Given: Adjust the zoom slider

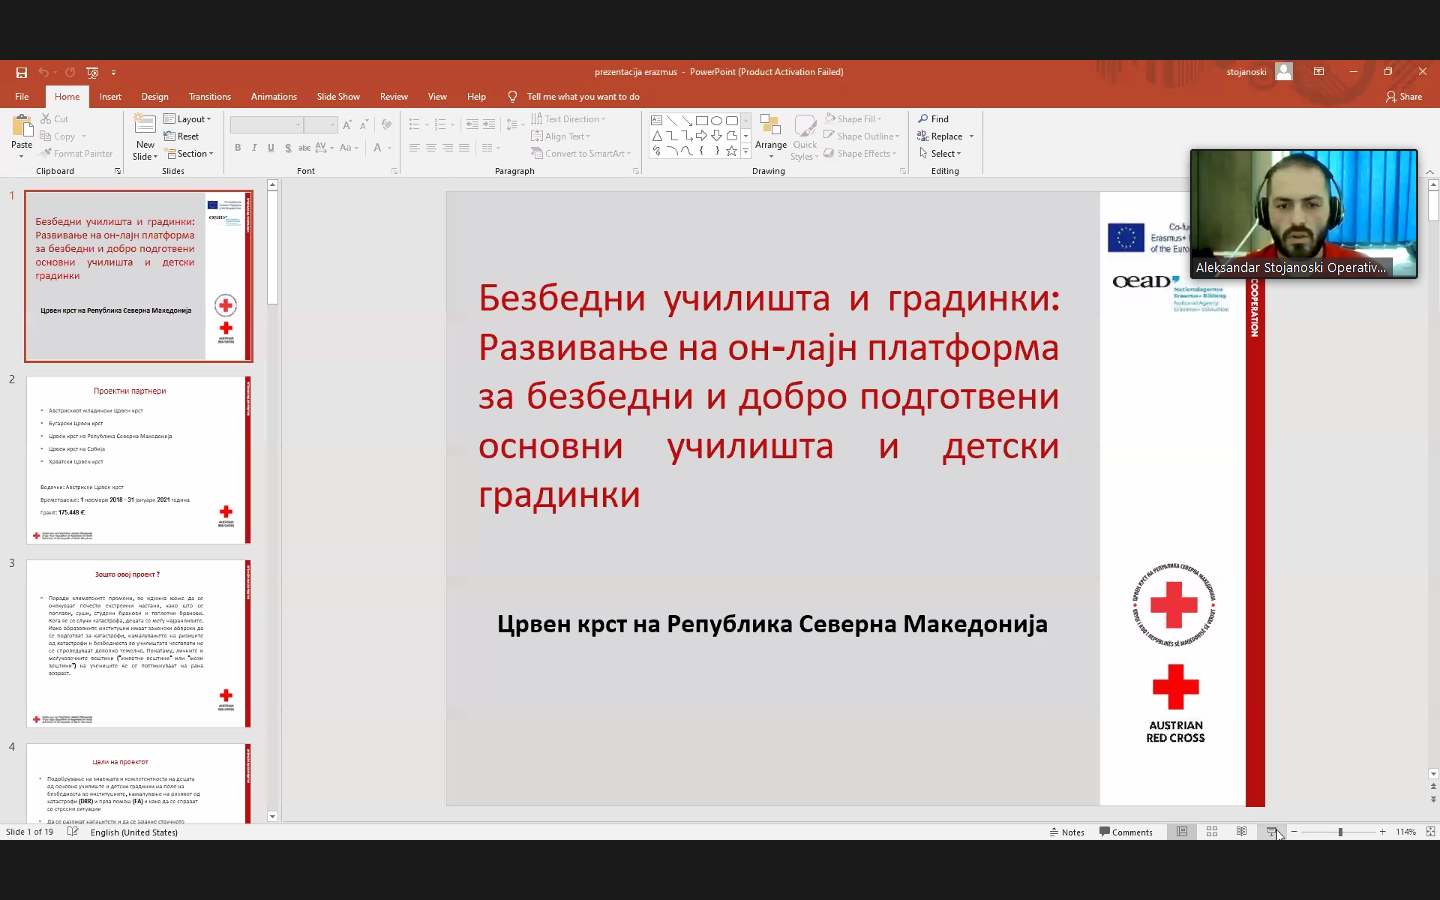Looking at the screenshot, I should pyautogui.click(x=1339, y=832).
